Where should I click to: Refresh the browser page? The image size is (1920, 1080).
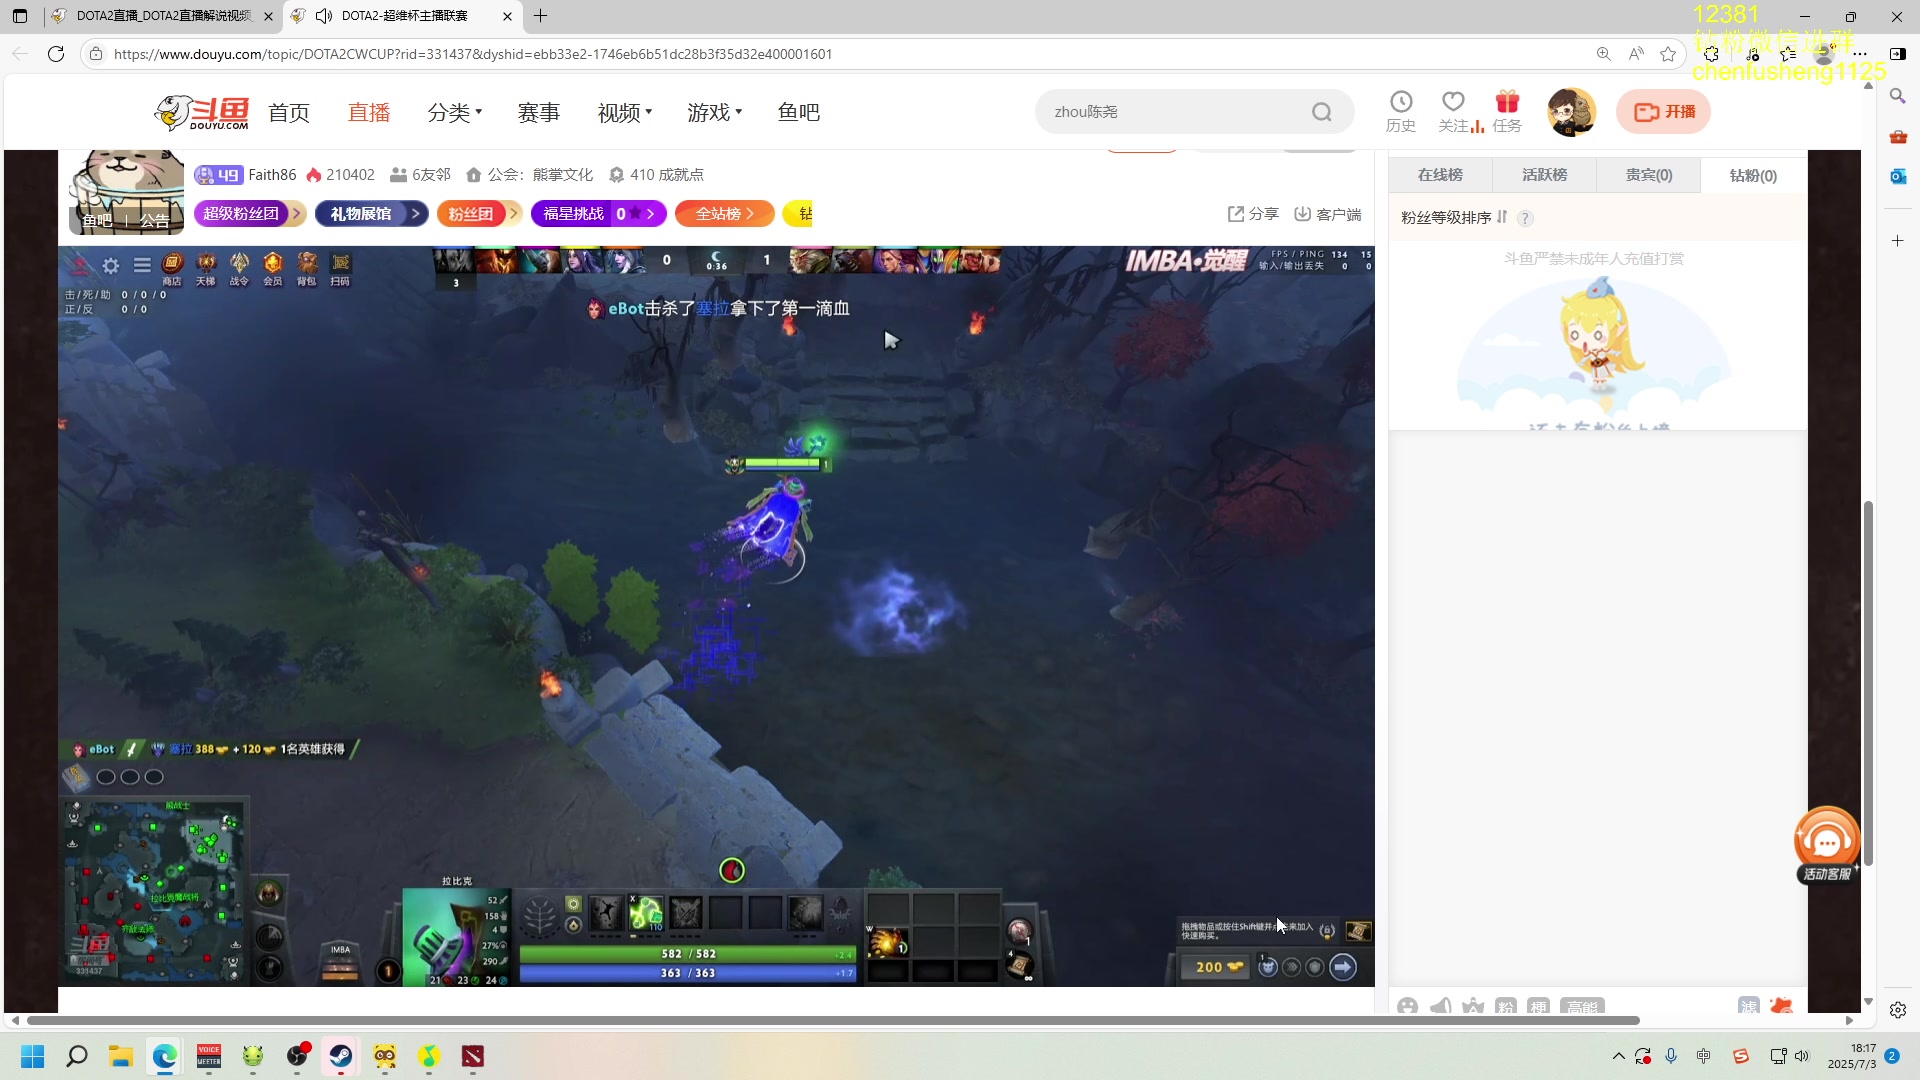point(56,54)
